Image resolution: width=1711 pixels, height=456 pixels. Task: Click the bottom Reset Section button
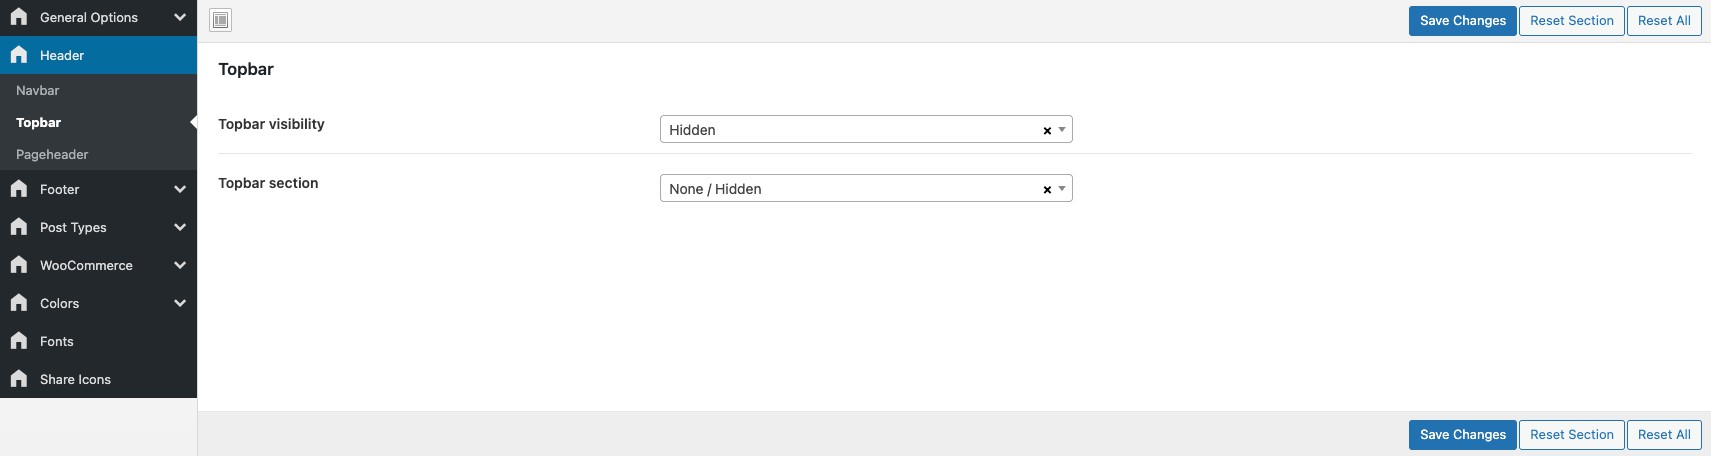click(x=1571, y=435)
